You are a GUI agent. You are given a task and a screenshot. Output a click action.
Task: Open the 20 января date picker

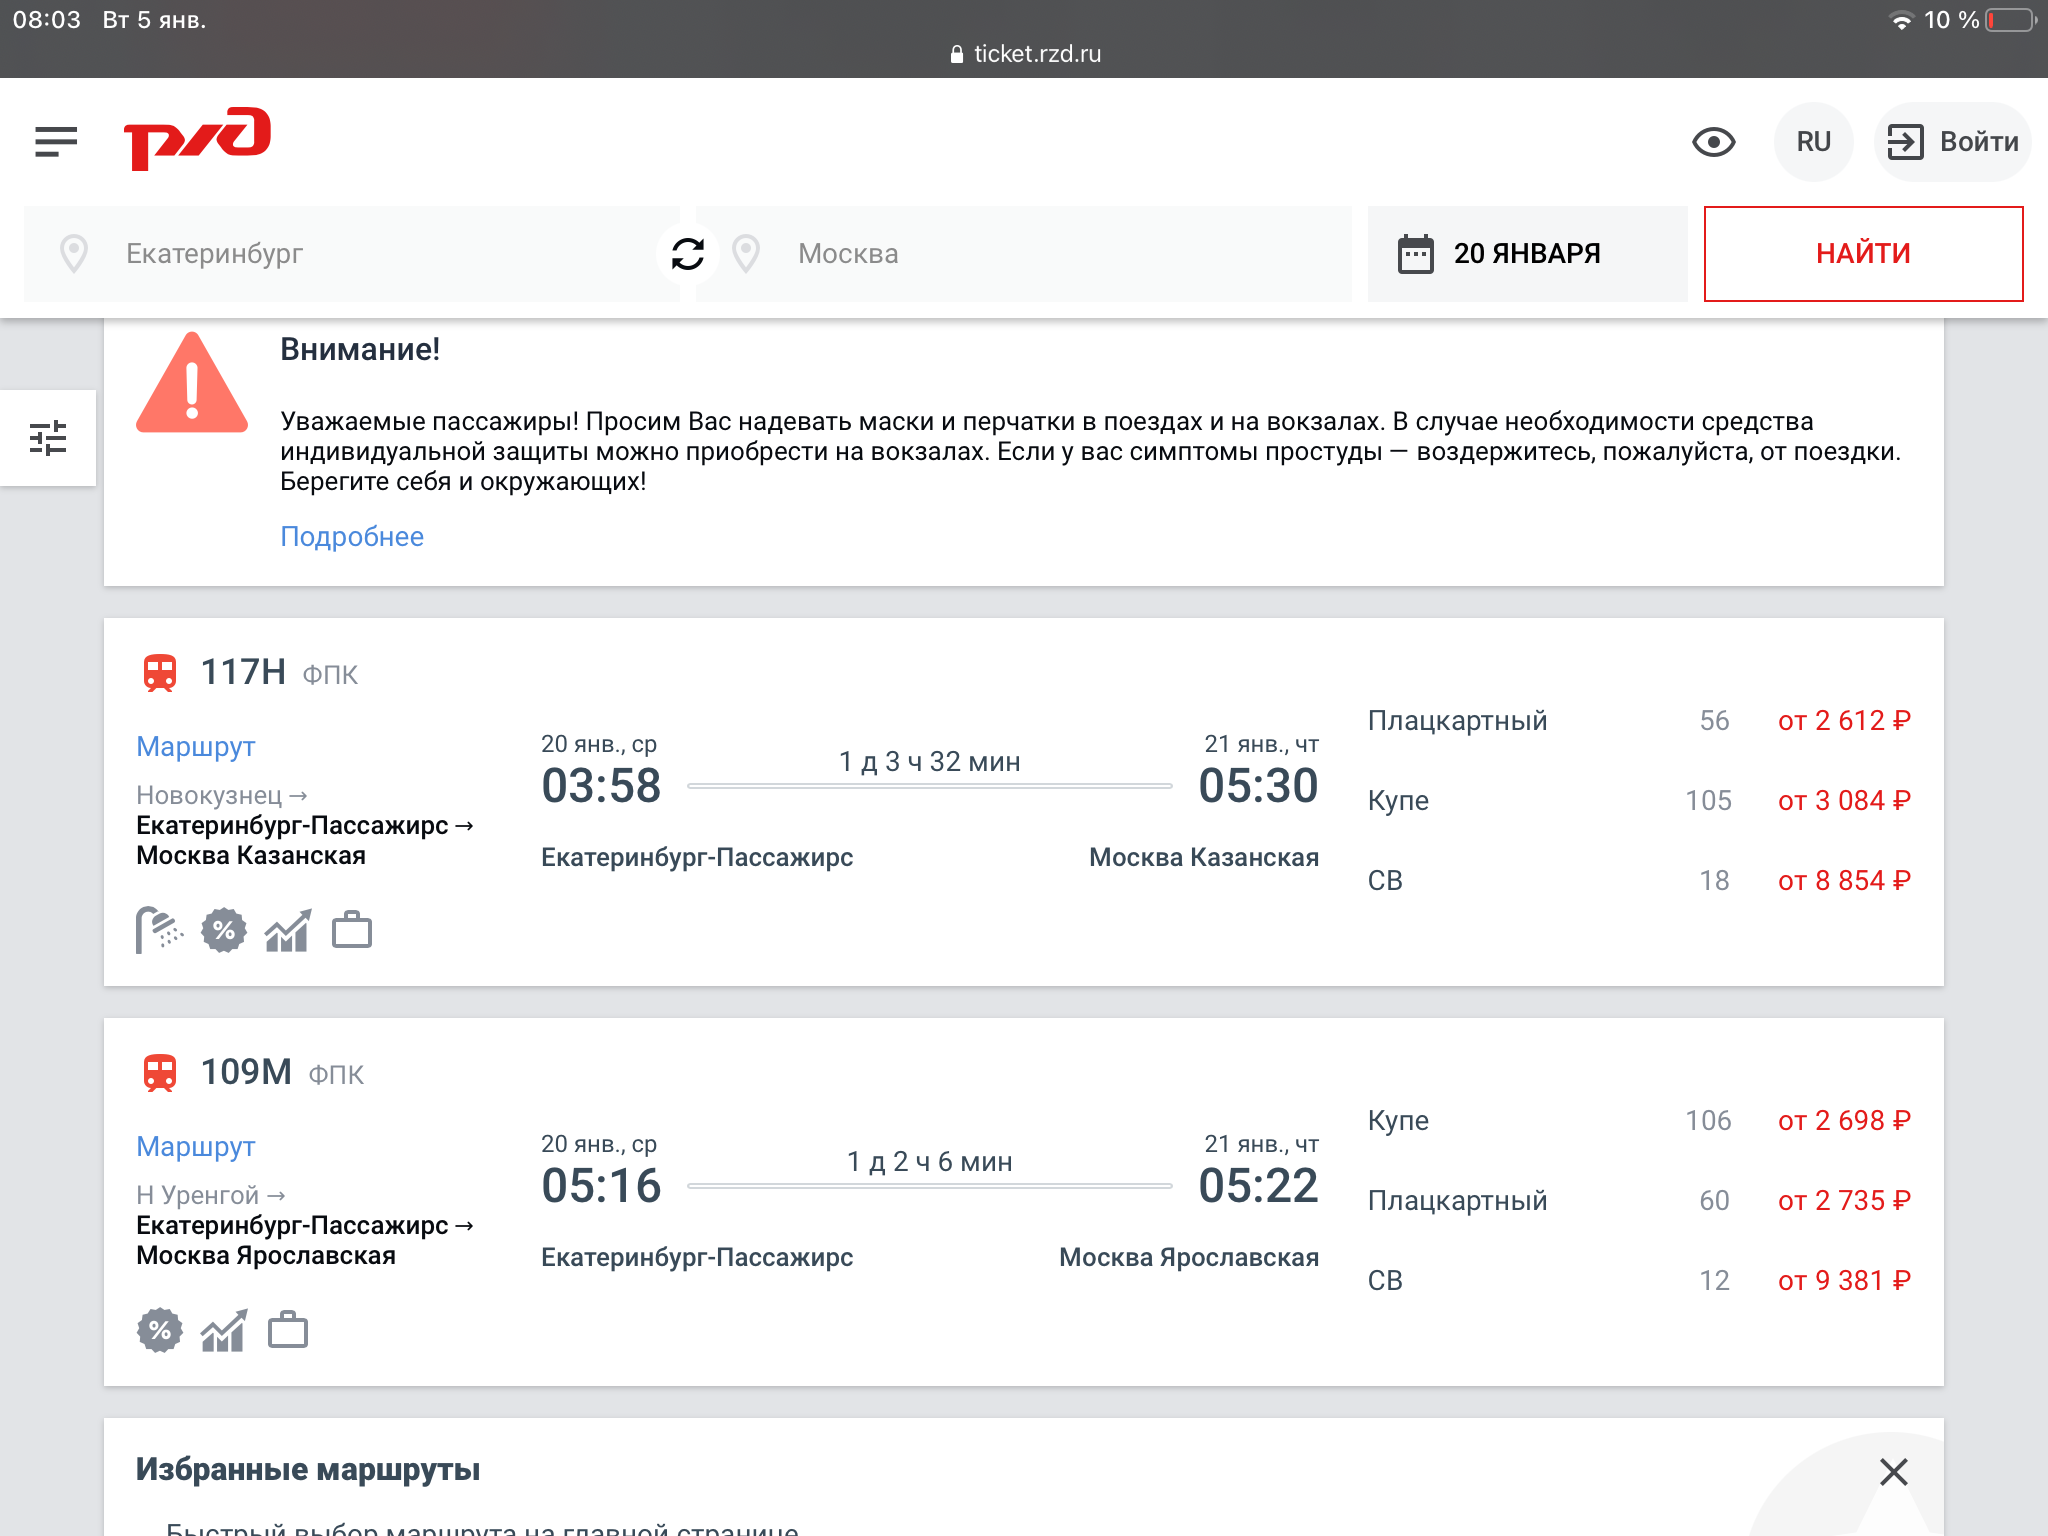[1527, 254]
